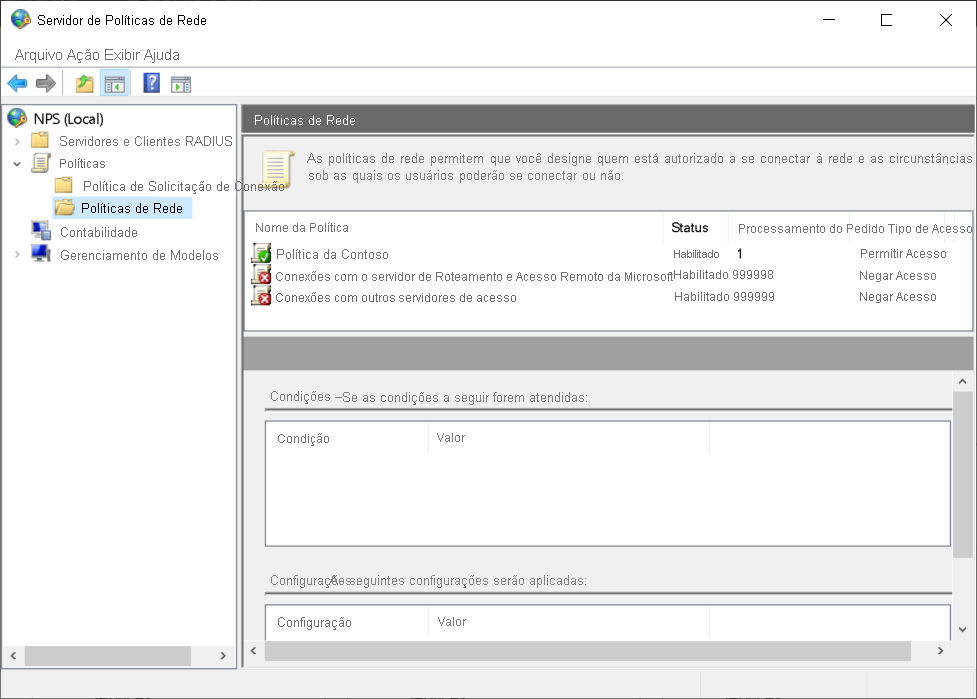This screenshot has height=699, width=977.
Task: Open the Ajuda menu
Action: pos(161,55)
